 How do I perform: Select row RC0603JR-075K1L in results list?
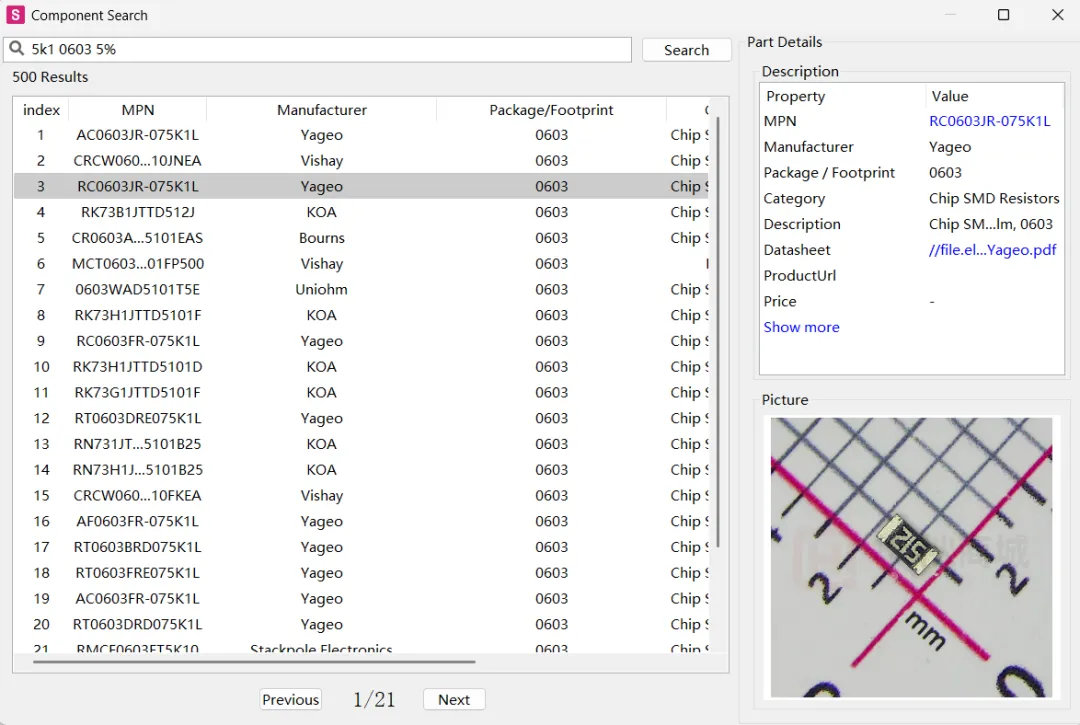(x=362, y=187)
